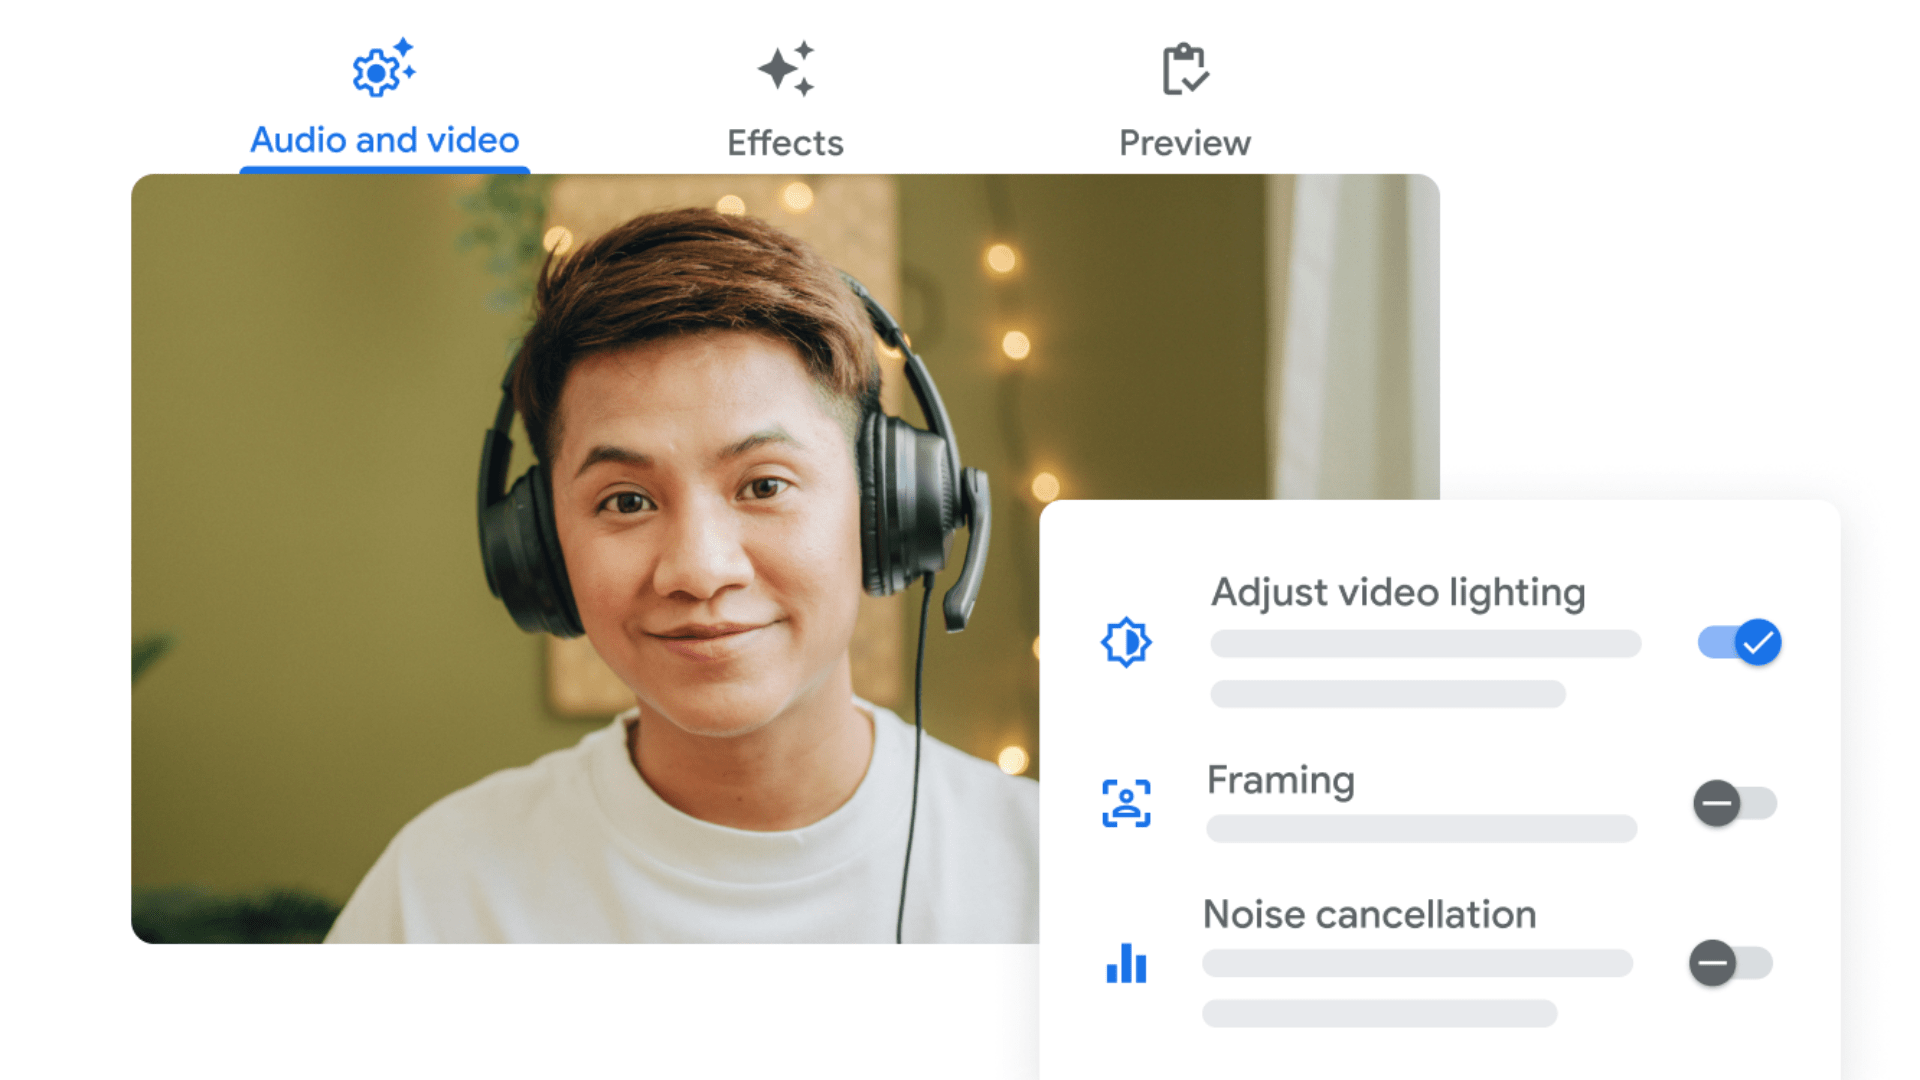Click the Adjust video lighting label

pos(1398,592)
